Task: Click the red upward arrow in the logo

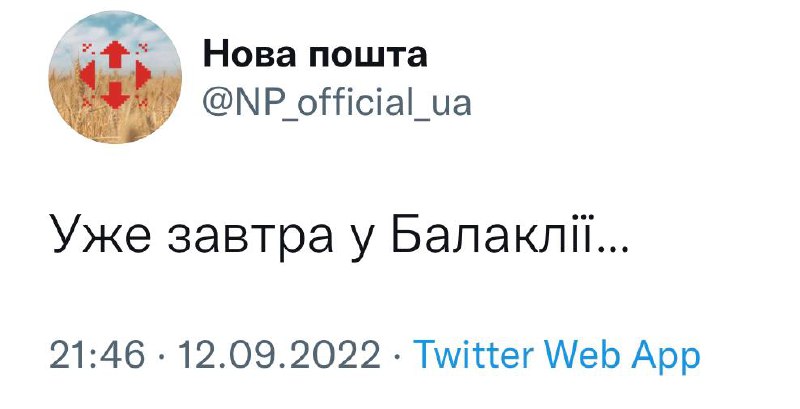Action: tap(114, 54)
